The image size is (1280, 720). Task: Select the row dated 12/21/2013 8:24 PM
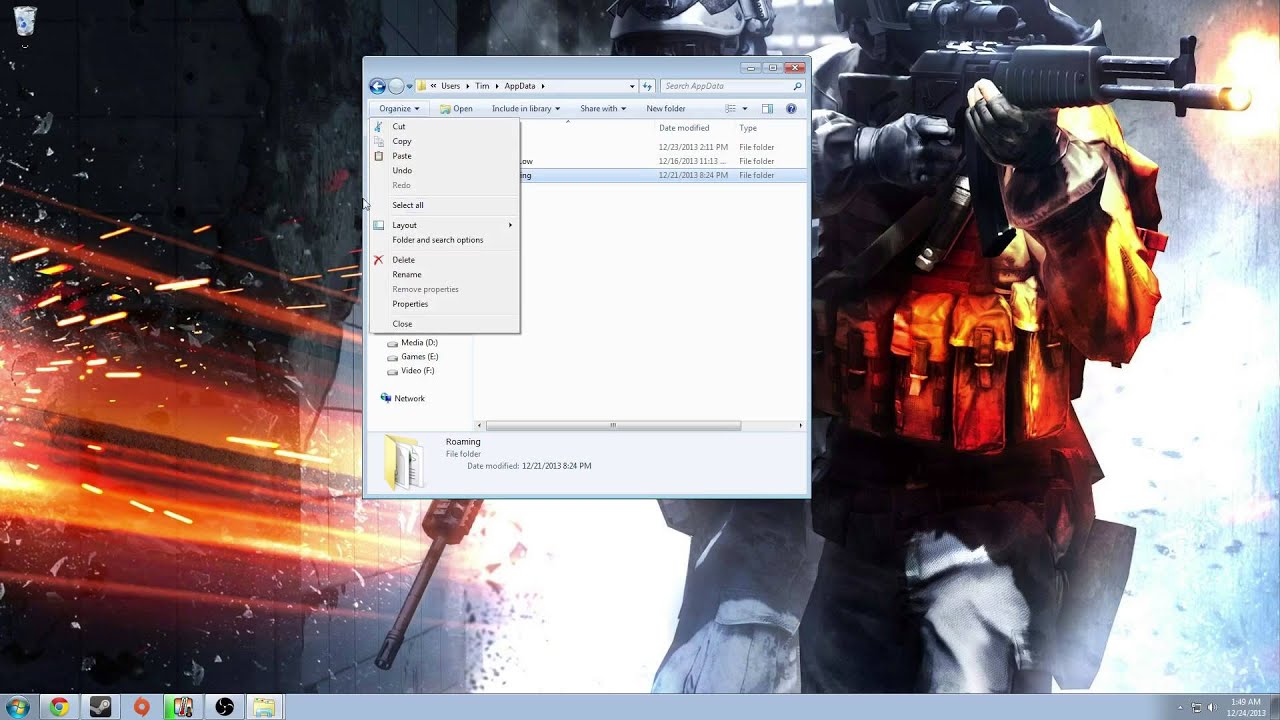pyautogui.click(x=663, y=175)
